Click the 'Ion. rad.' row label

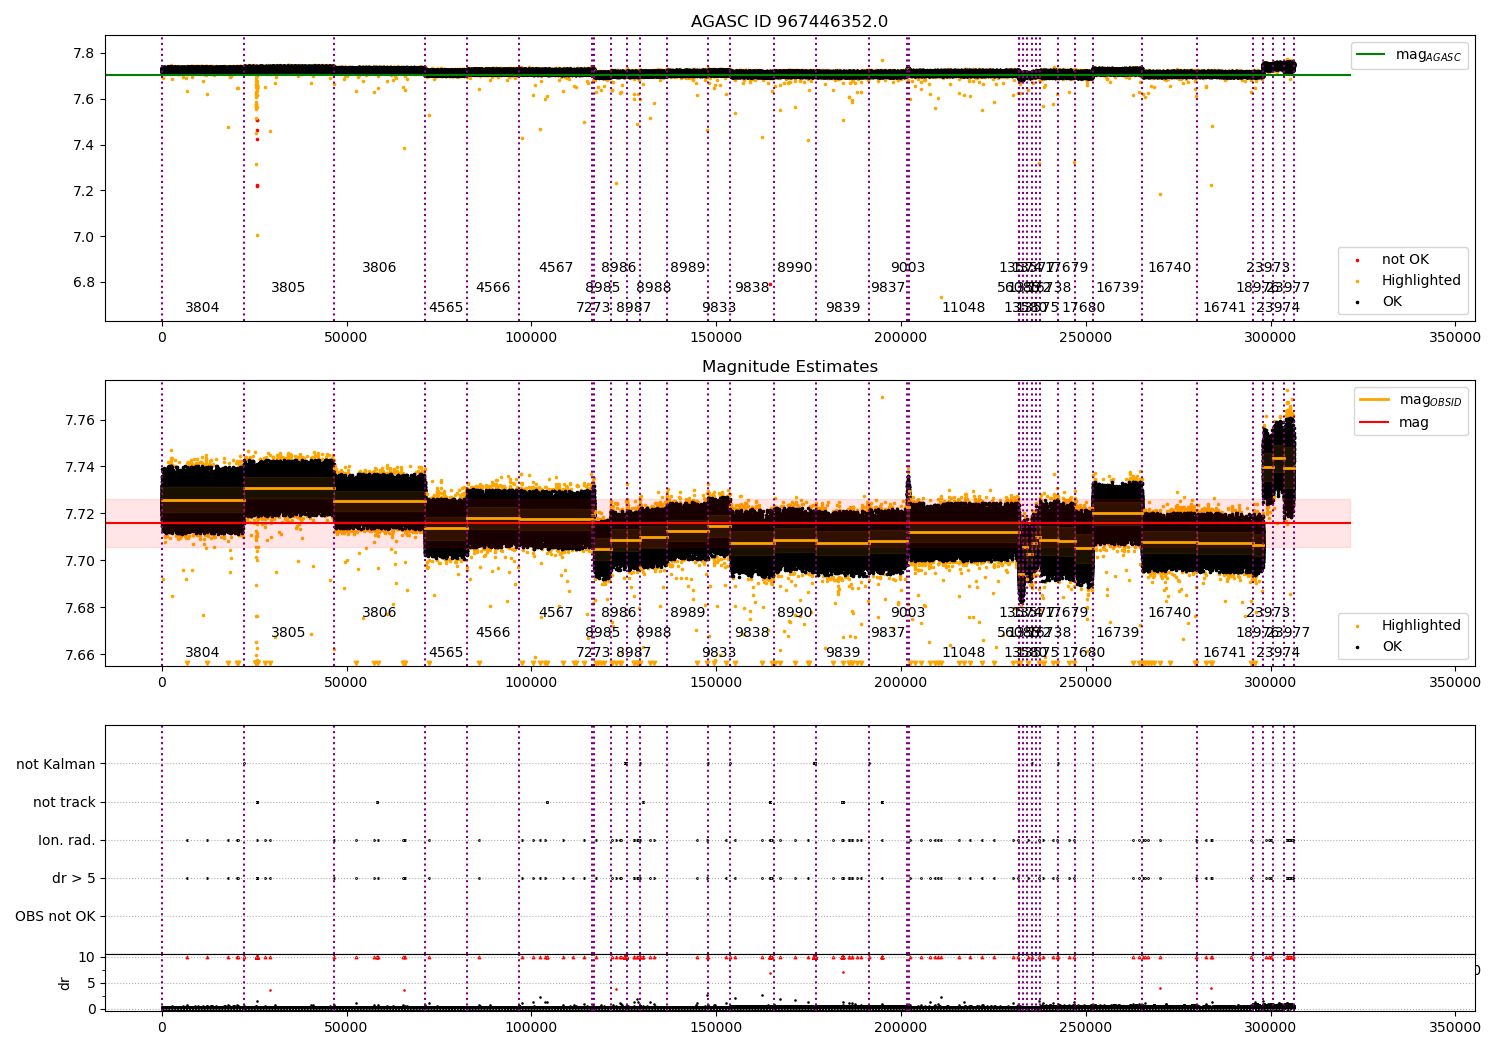pyautogui.click(x=67, y=840)
